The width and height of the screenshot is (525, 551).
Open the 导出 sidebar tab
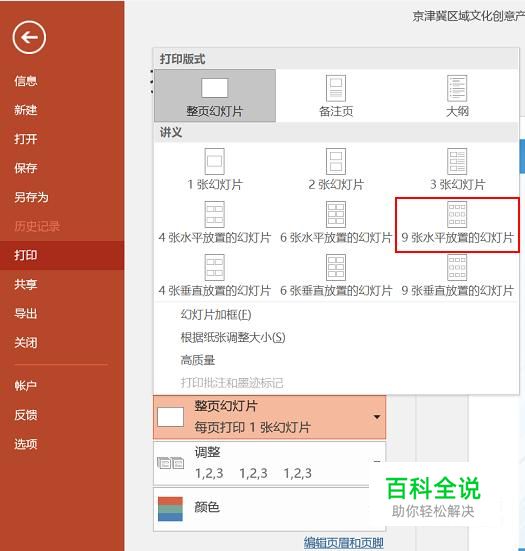[62, 313]
